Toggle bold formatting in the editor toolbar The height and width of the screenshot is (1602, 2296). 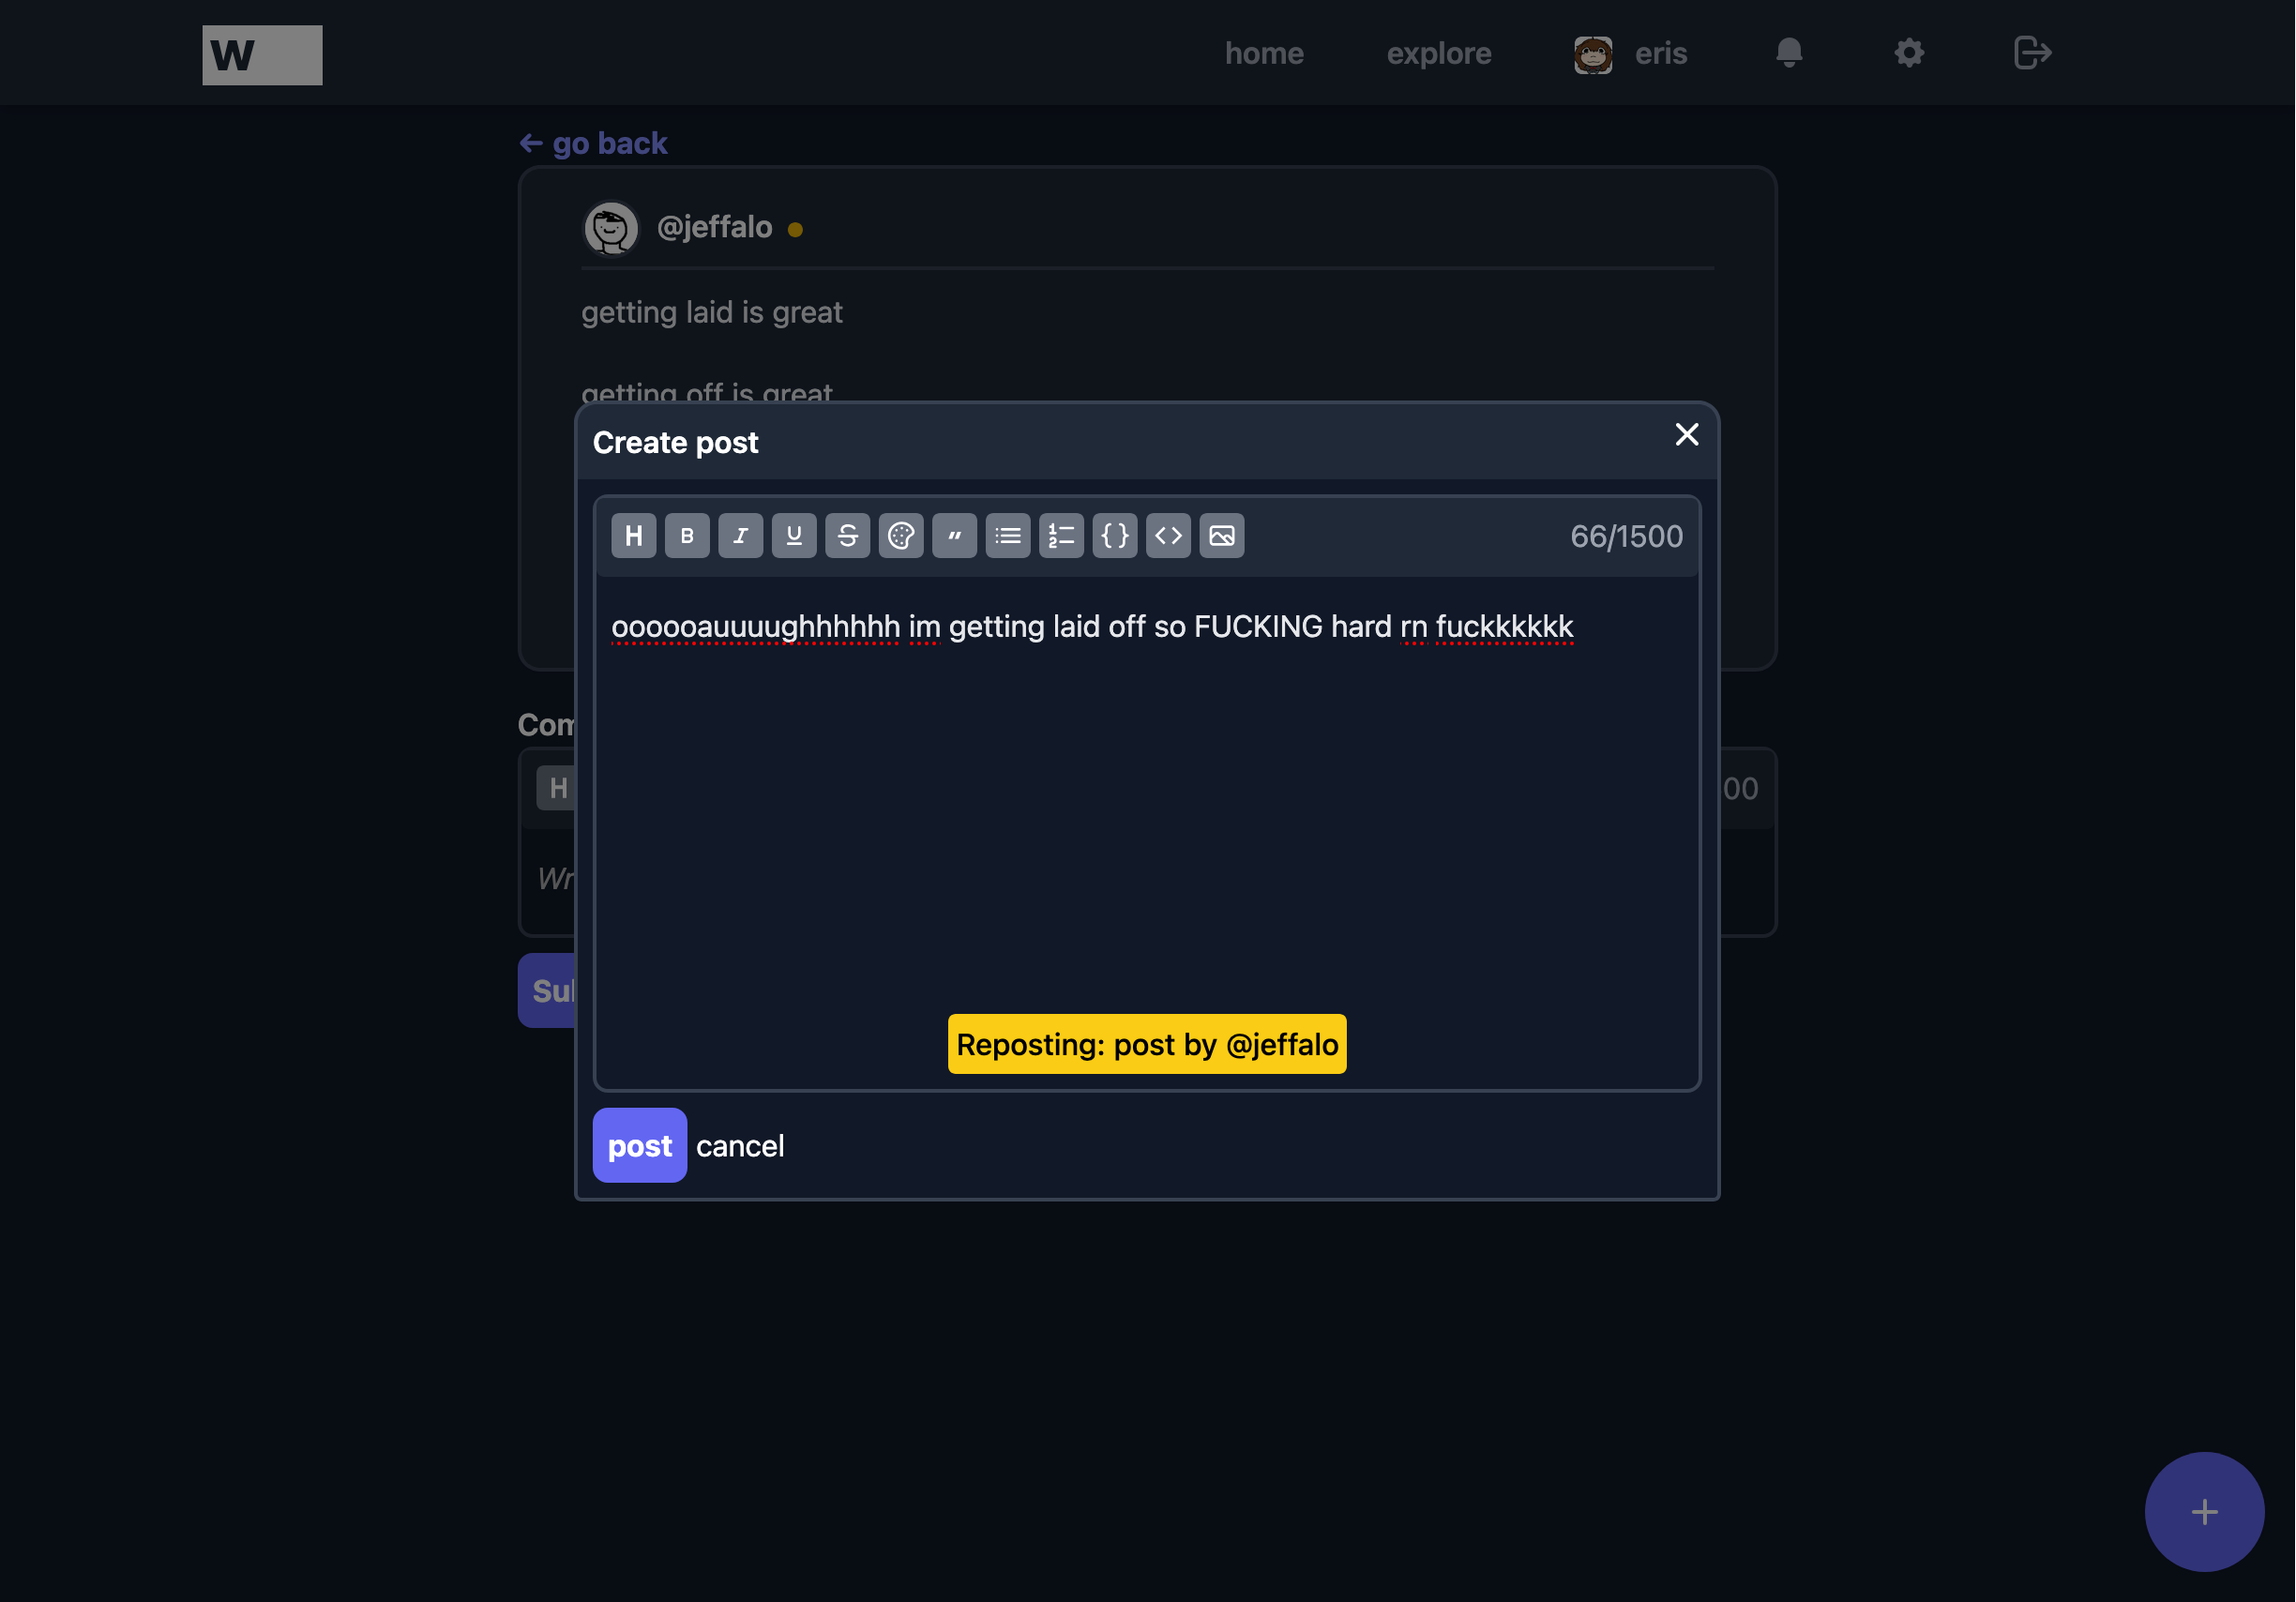687,536
